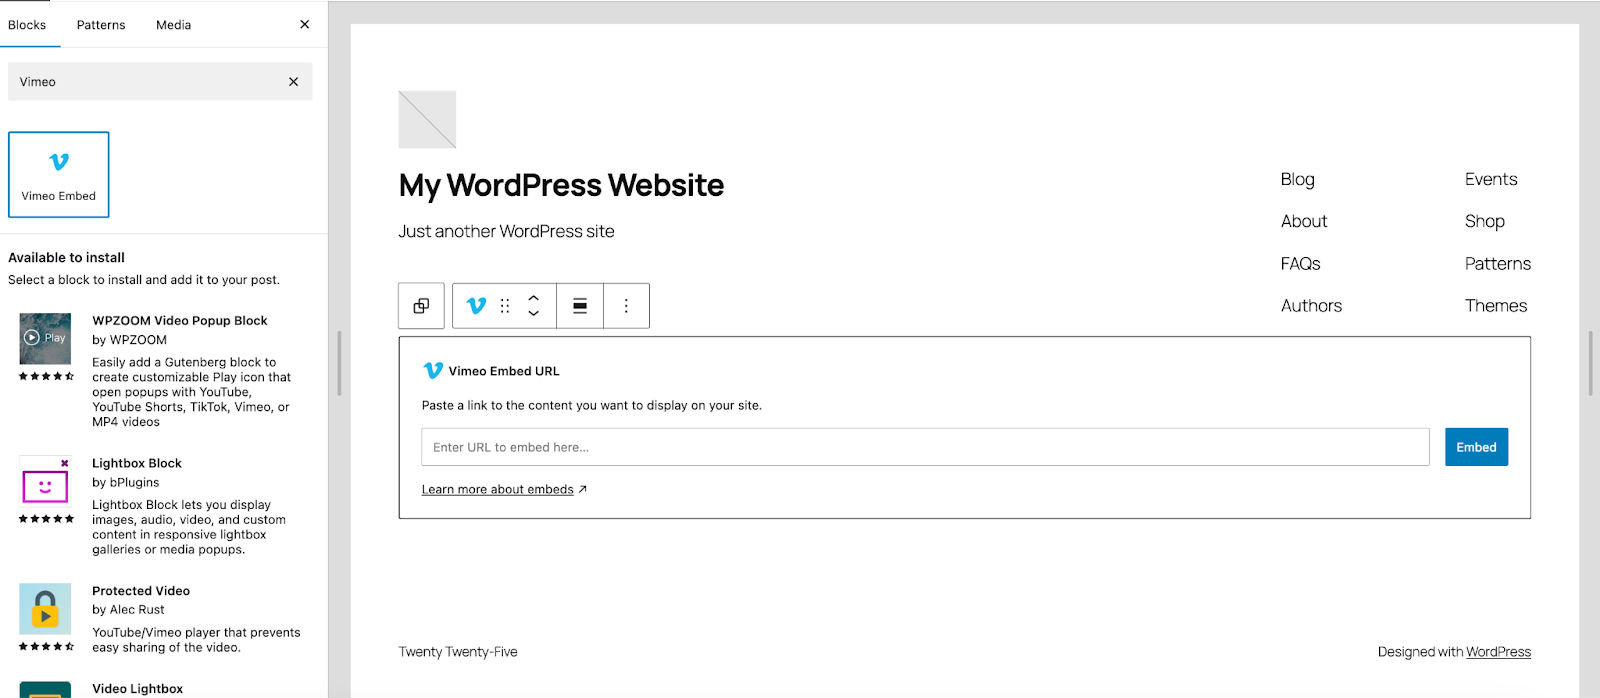Click the site logo placeholder

point(427,120)
